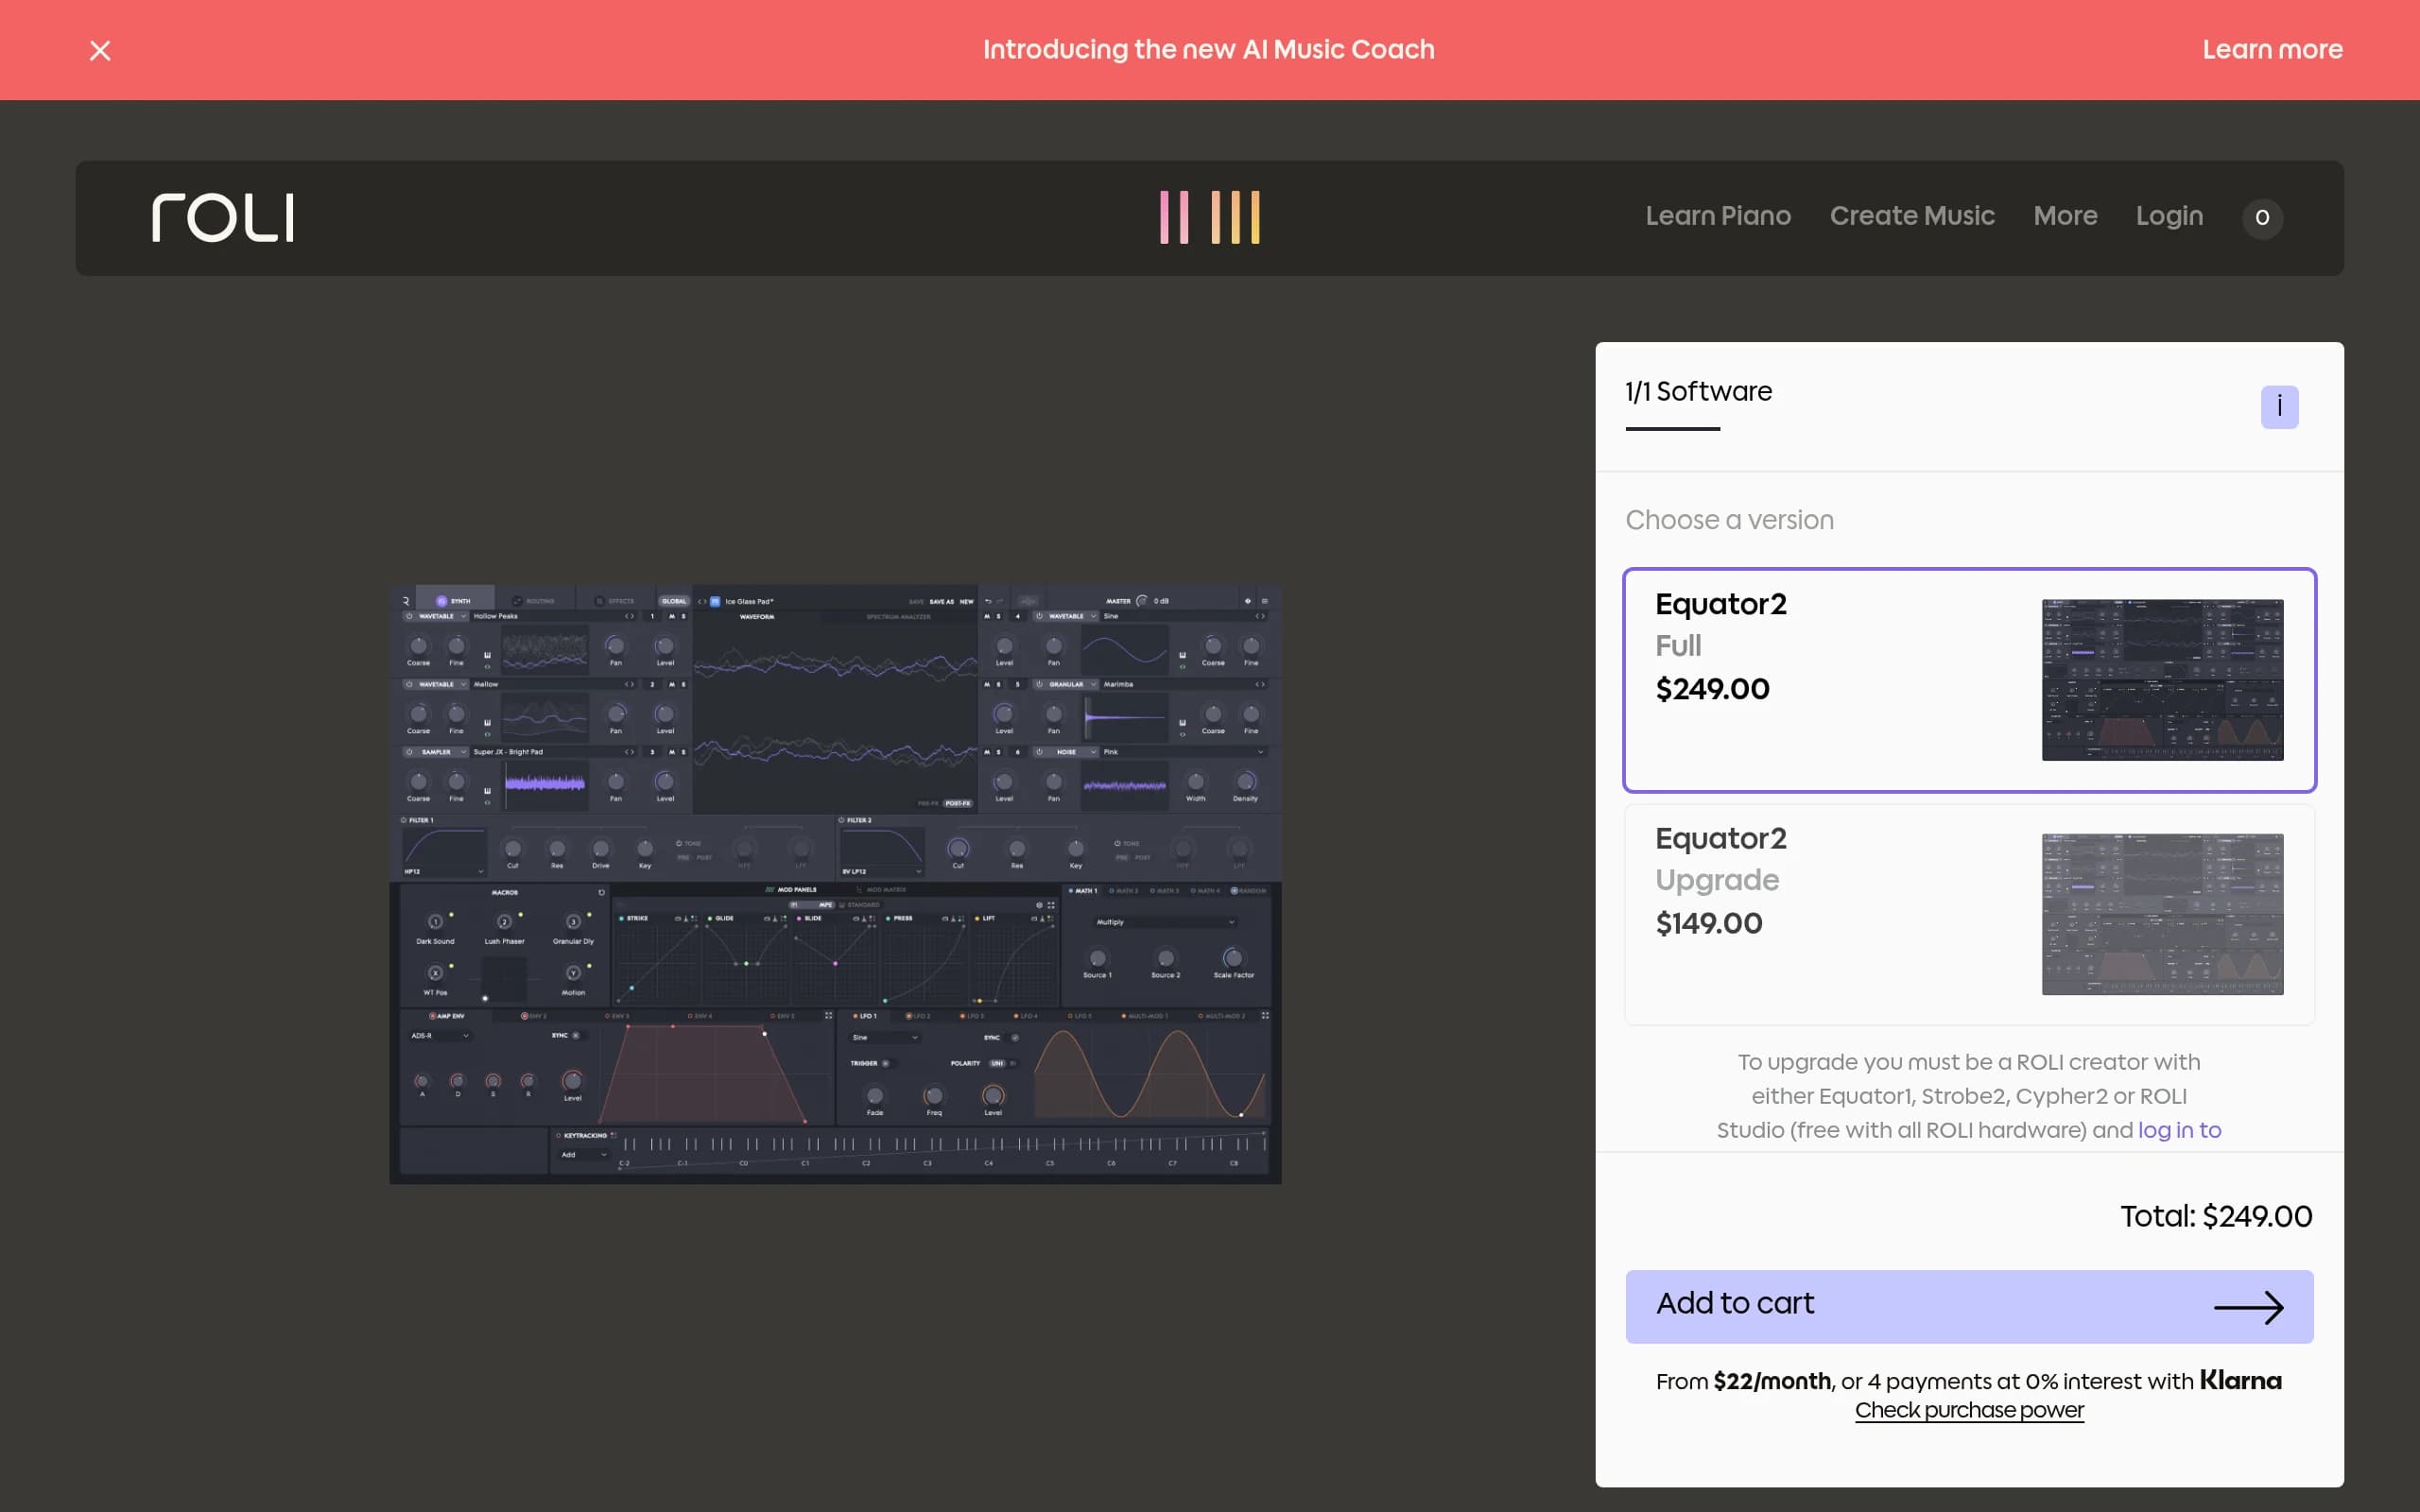Viewport: 2420px width, 1512px height.
Task: Go to ROLI home via logo
Action: tap(222, 217)
